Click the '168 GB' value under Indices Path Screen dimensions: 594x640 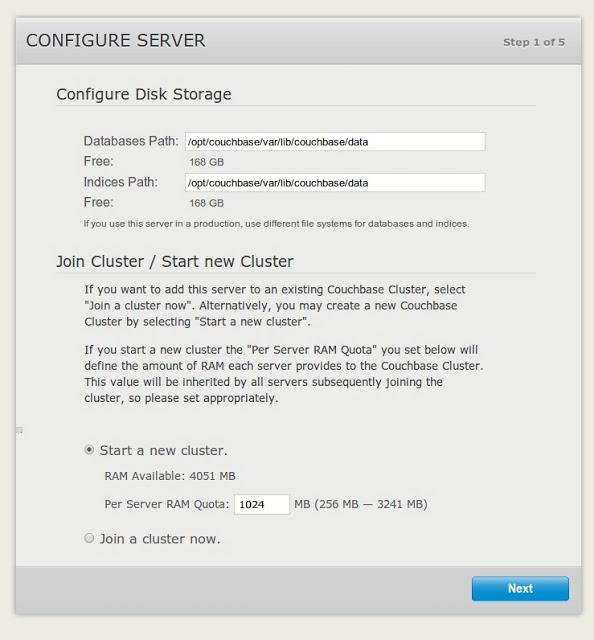(206, 203)
